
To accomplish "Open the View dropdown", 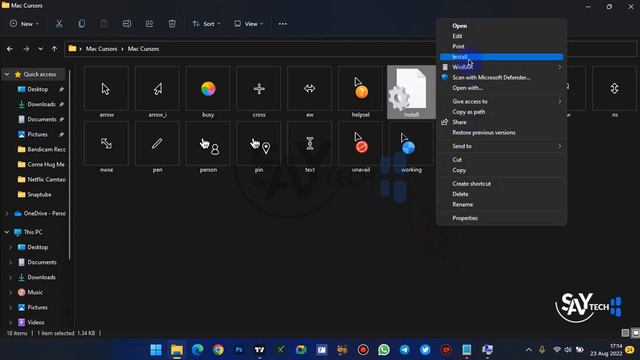I will (x=248, y=24).
